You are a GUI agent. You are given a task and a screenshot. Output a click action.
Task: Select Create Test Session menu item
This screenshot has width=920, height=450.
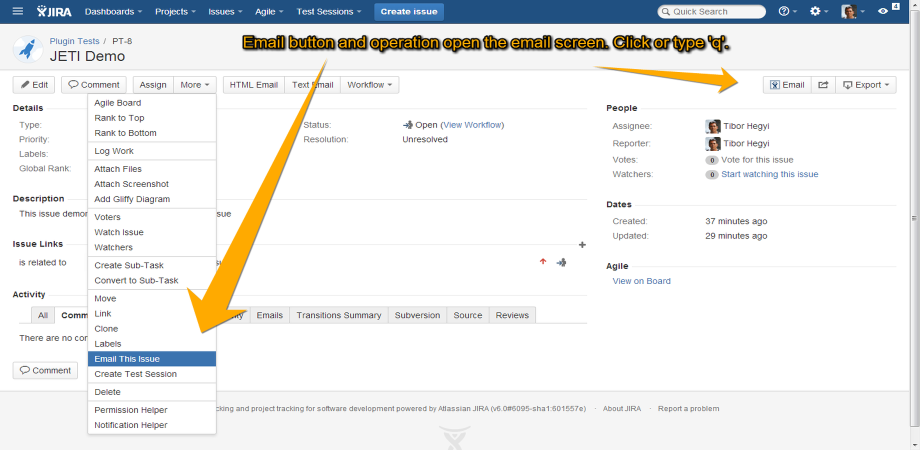pyautogui.click(x=152, y=374)
